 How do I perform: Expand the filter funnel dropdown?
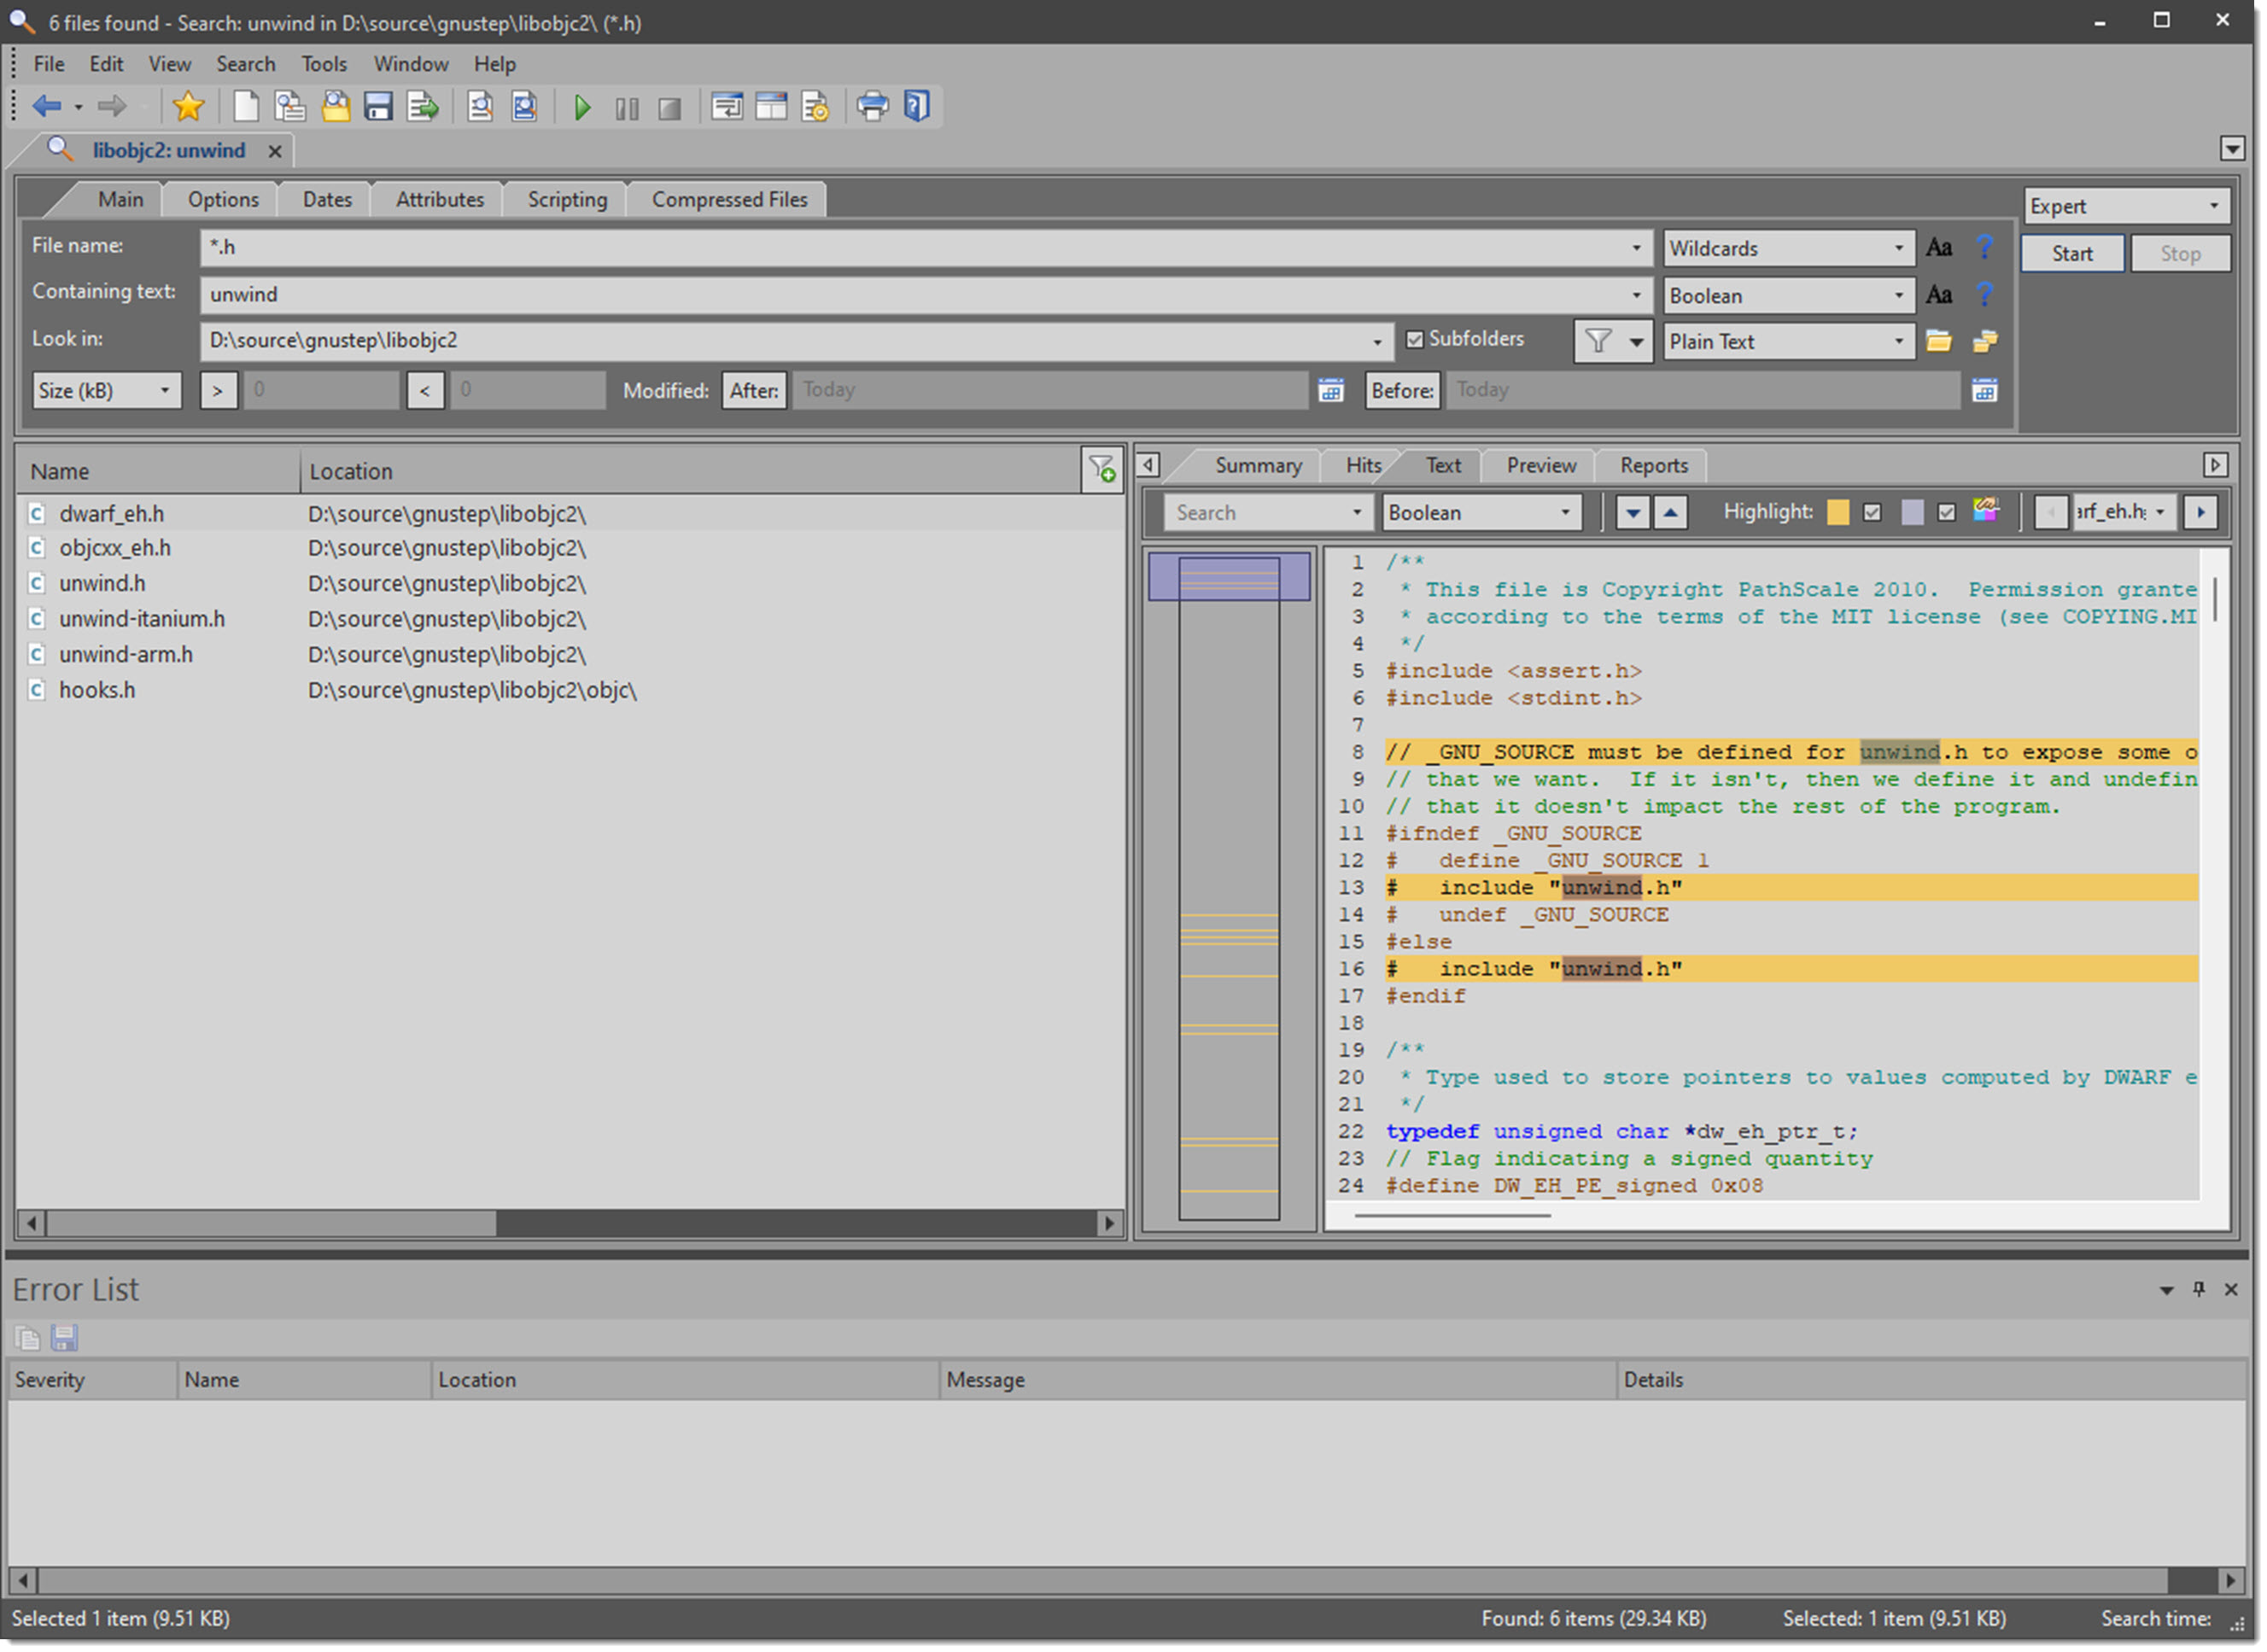pyautogui.click(x=1637, y=342)
